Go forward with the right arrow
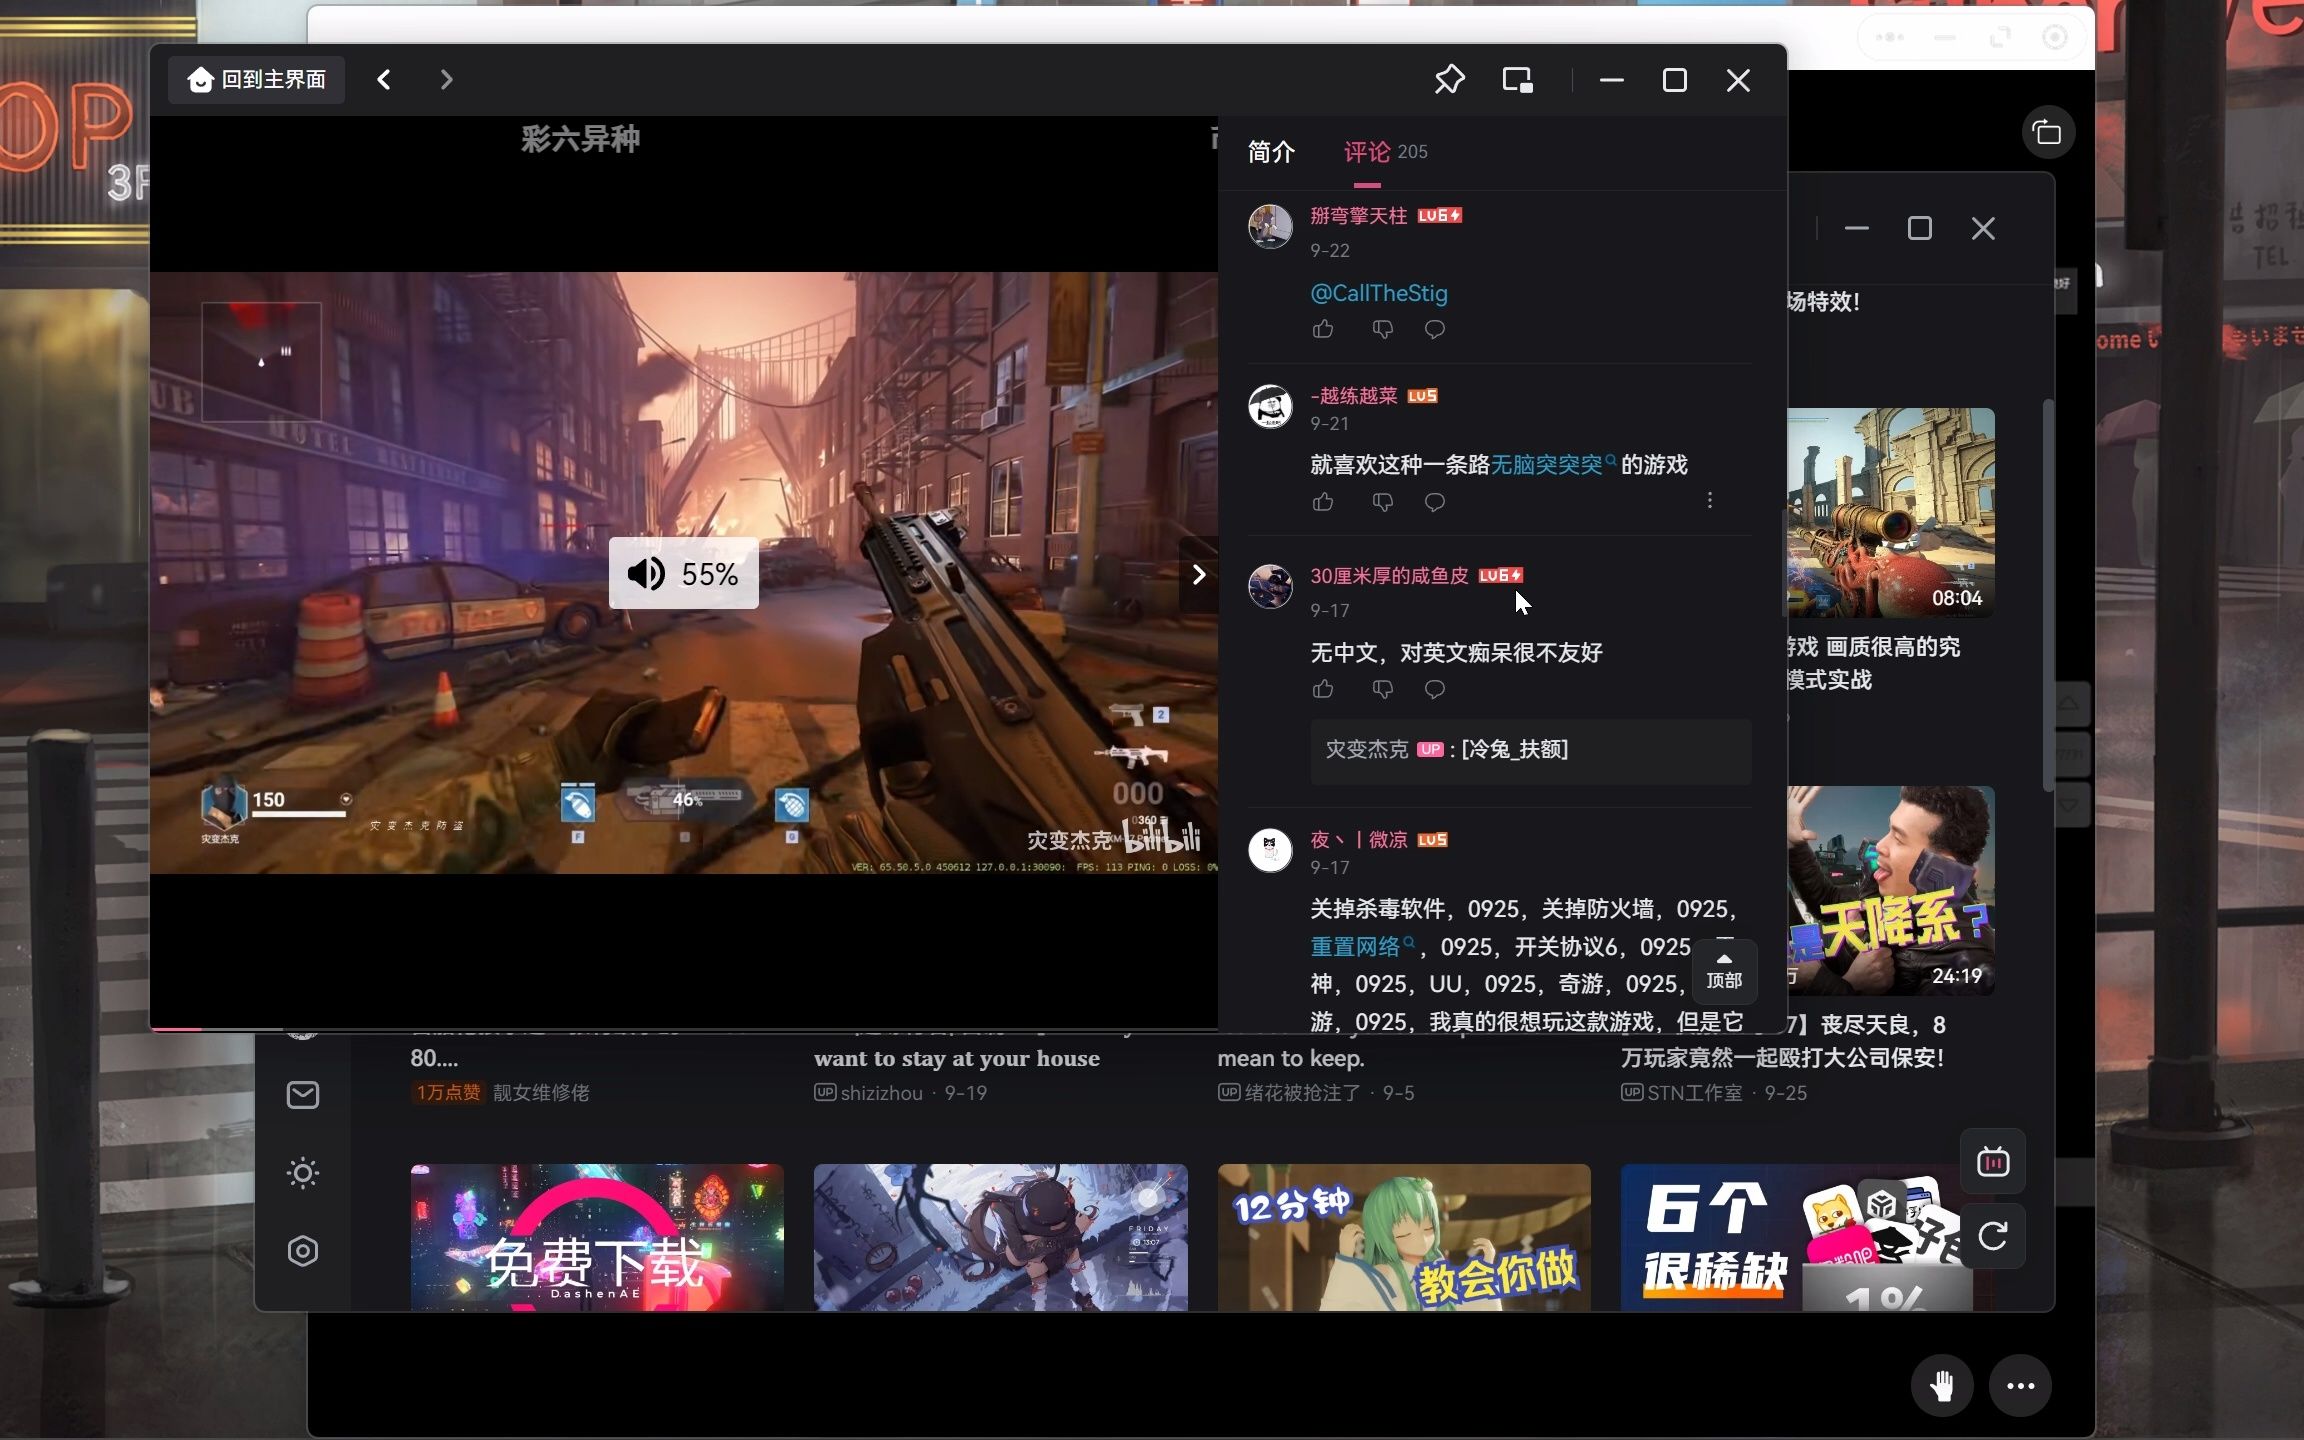The image size is (2304, 1440). click(x=446, y=79)
